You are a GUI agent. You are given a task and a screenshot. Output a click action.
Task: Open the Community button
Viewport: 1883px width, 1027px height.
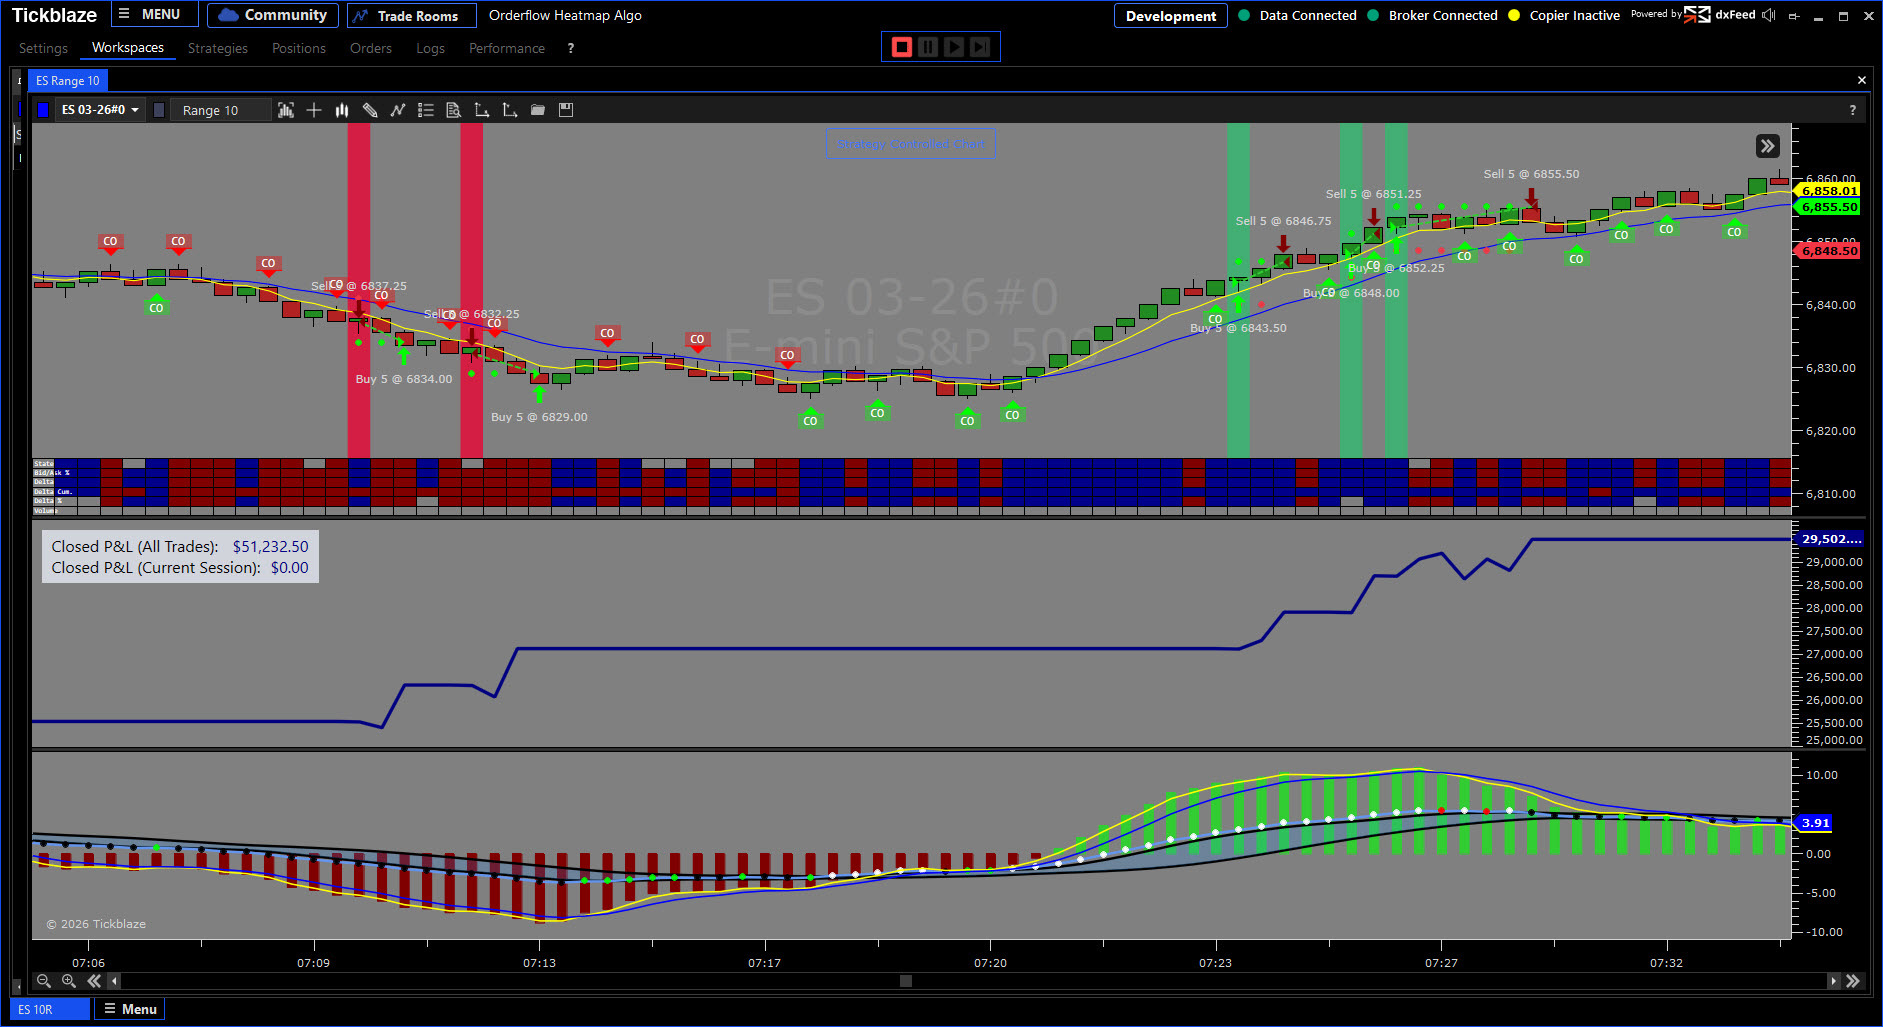coord(272,15)
